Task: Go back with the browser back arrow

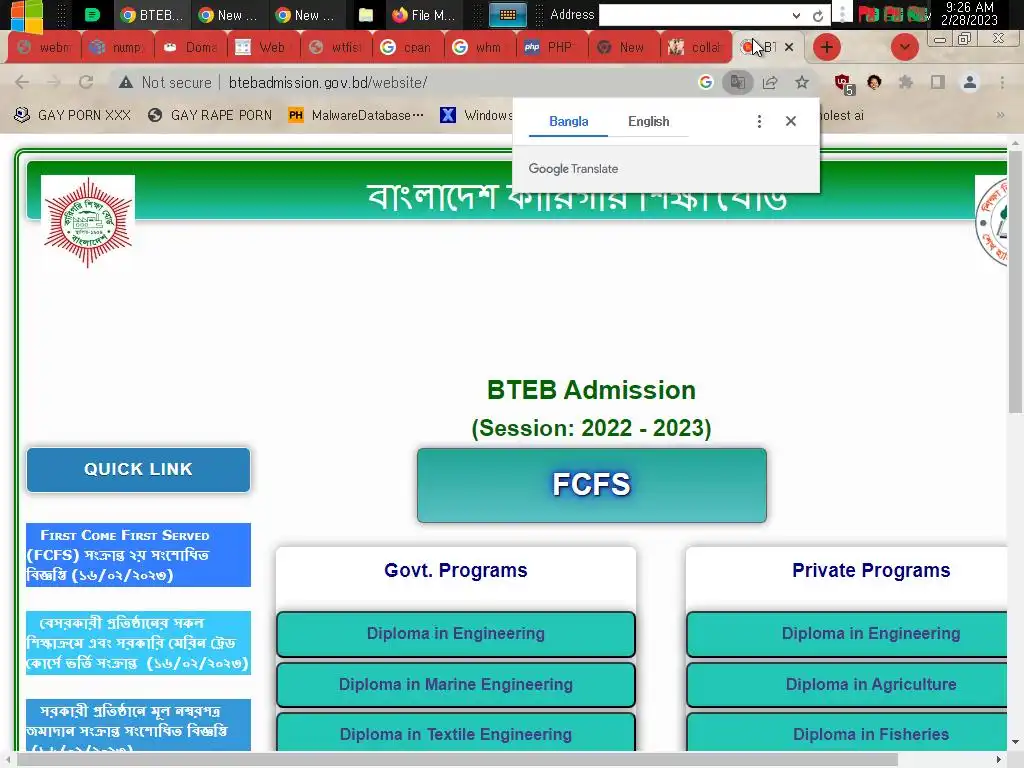Action: (x=22, y=82)
